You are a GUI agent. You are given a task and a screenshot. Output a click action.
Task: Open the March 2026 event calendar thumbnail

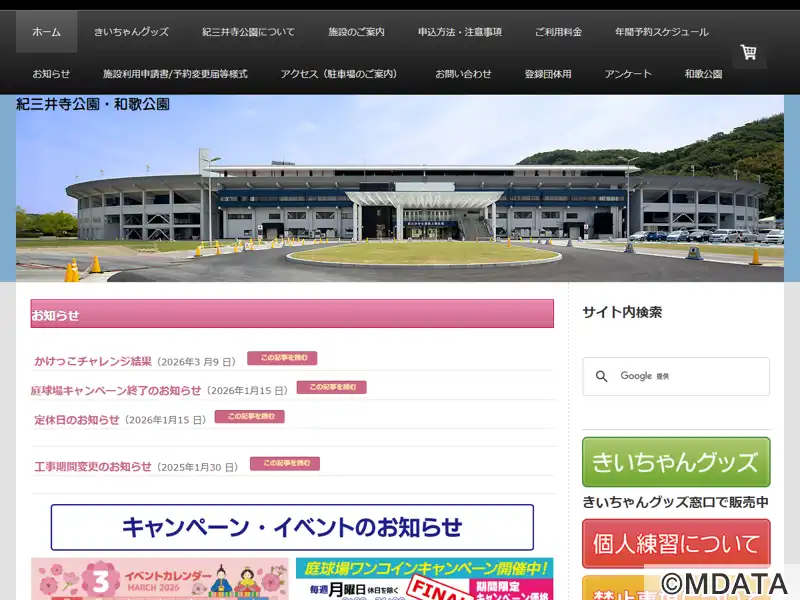[x=160, y=579]
